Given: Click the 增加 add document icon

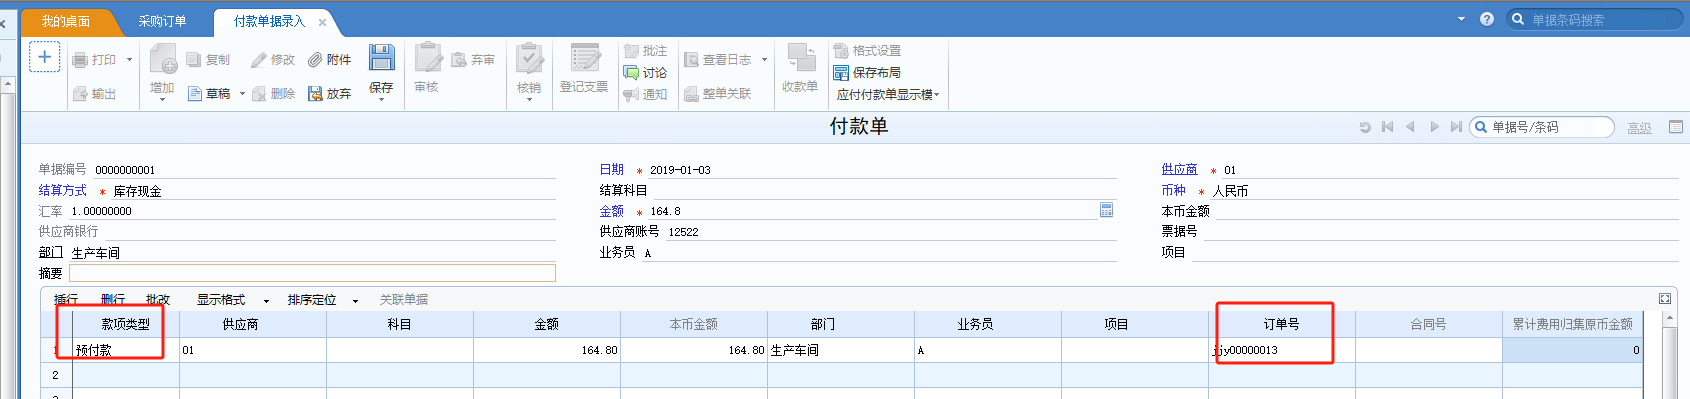Looking at the screenshot, I should click(163, 59).
